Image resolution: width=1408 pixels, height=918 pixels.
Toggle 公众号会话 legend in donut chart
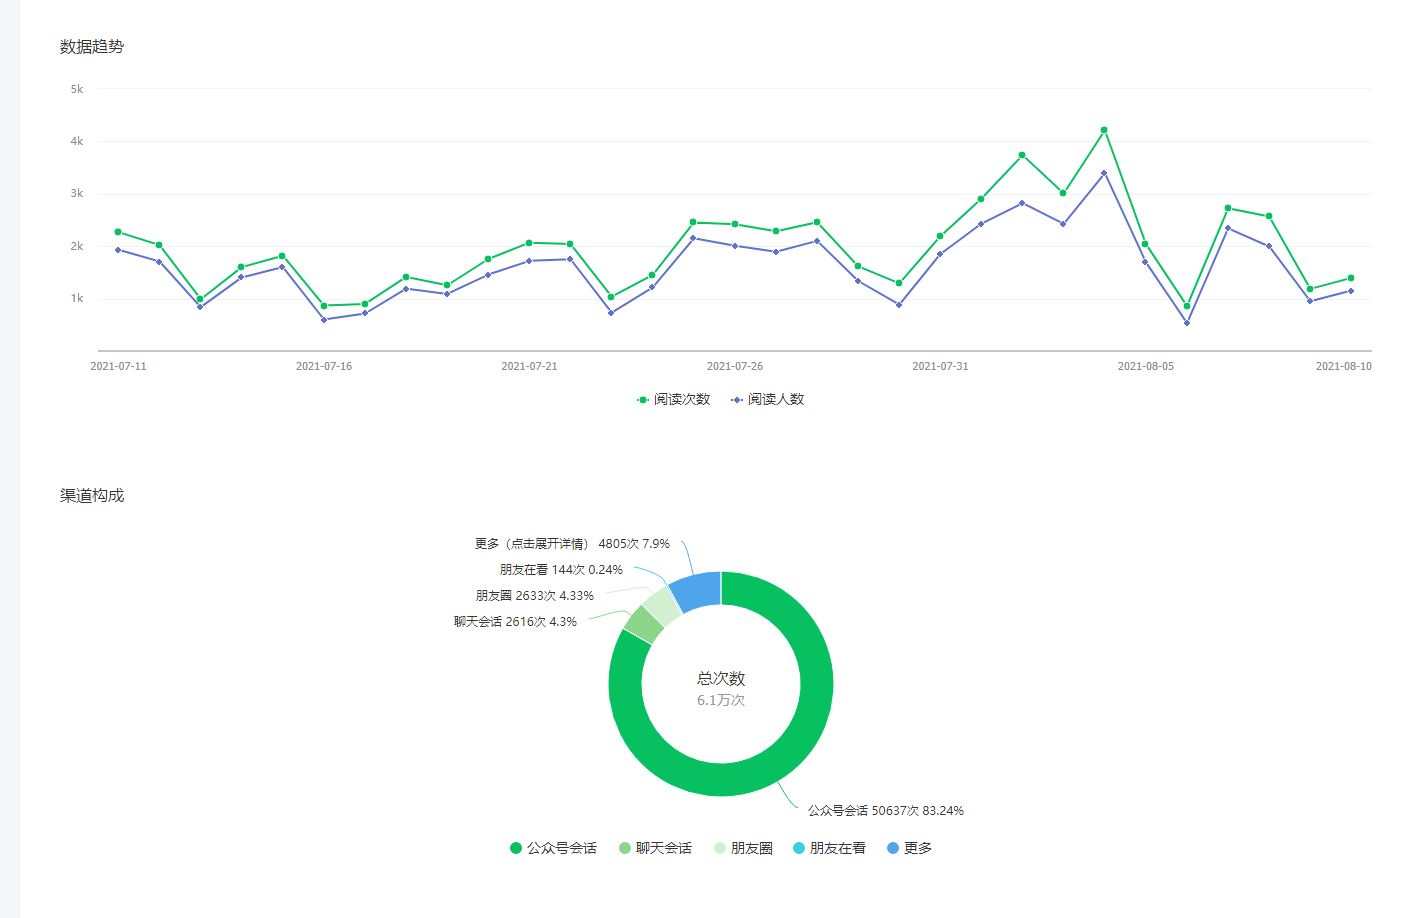click(553, 848)
